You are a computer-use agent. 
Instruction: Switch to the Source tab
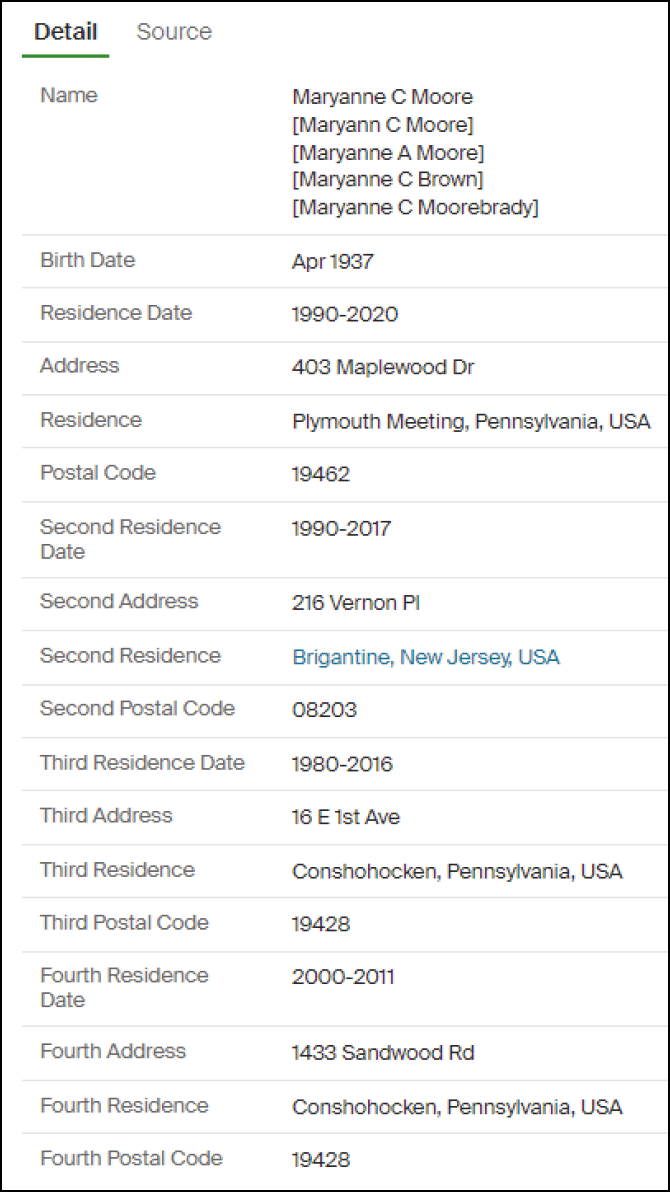(173, 32)
